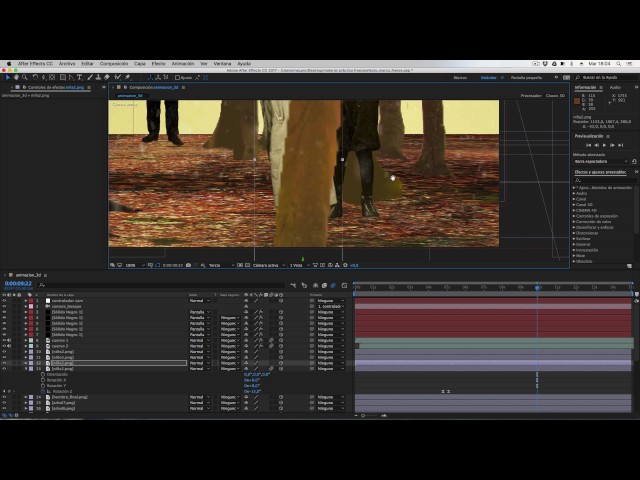Jump to last frame in Previsualización

coord(620,145)
